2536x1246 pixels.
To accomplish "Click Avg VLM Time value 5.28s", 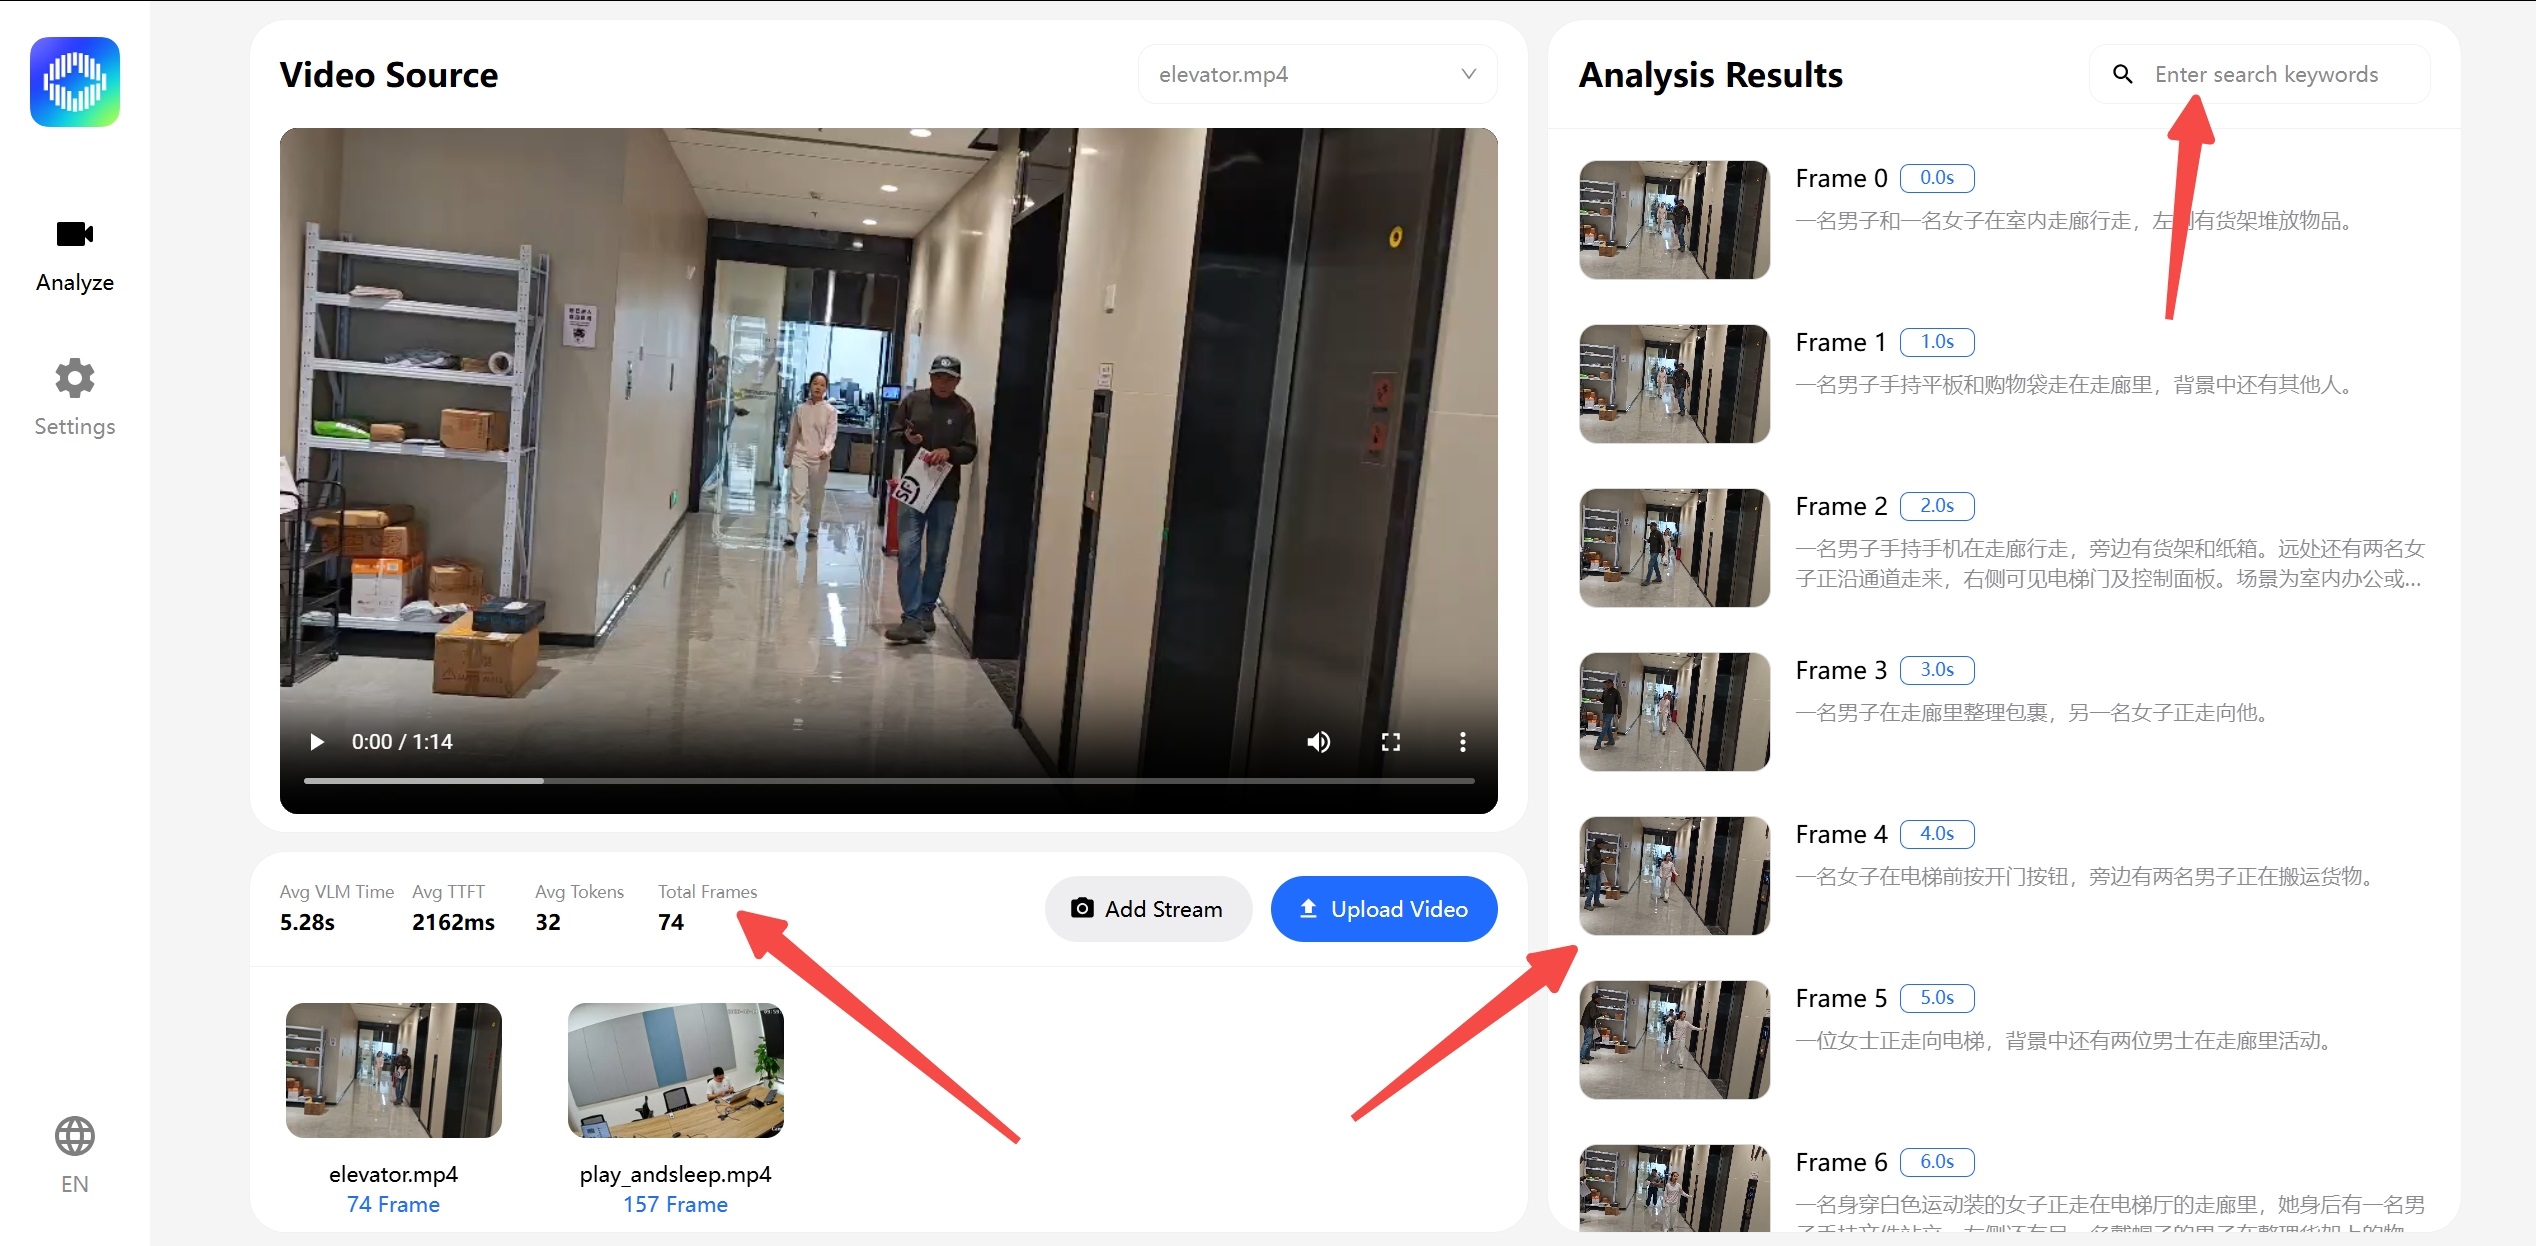I will point(307,922).
